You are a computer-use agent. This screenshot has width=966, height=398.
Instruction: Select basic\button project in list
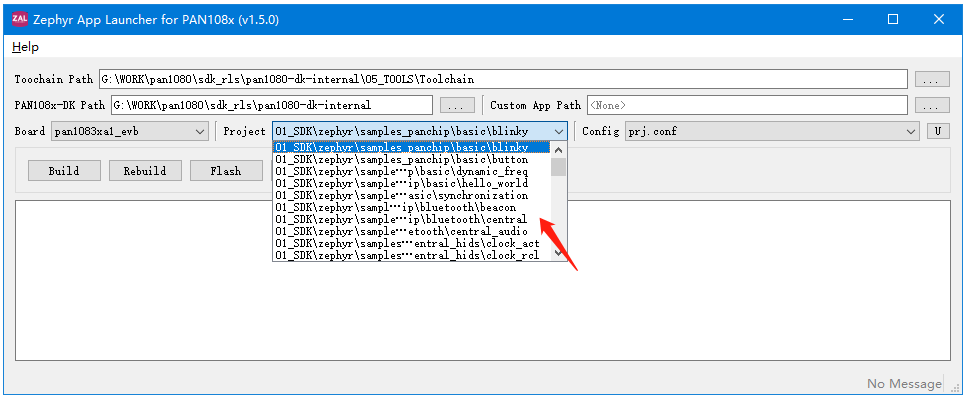(x=412, y=160)
